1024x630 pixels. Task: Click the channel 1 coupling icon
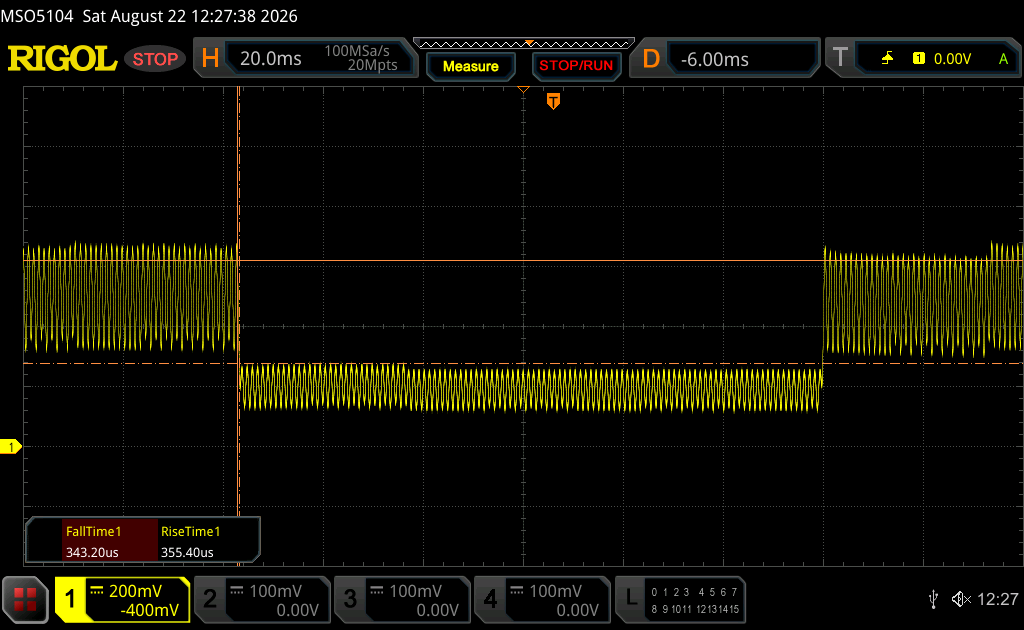click(x=97, y=591)
